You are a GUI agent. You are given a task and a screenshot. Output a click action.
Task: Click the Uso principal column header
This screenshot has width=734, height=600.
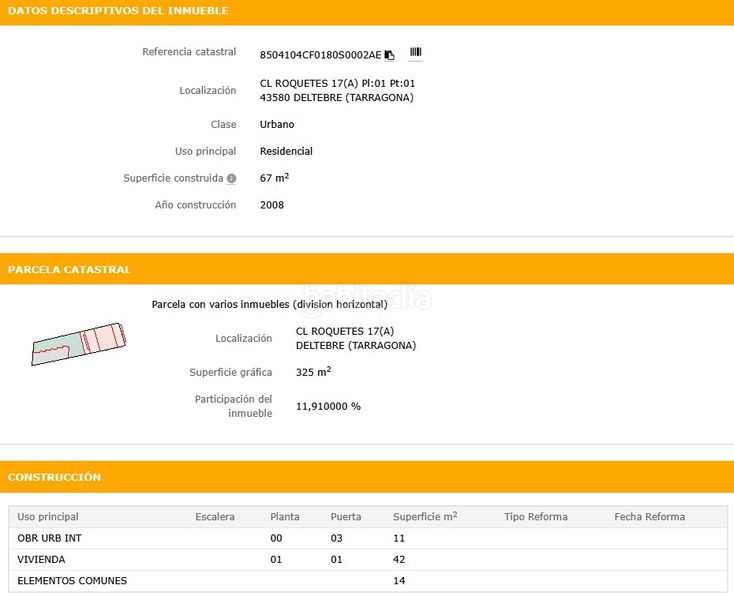click(48, 517)
